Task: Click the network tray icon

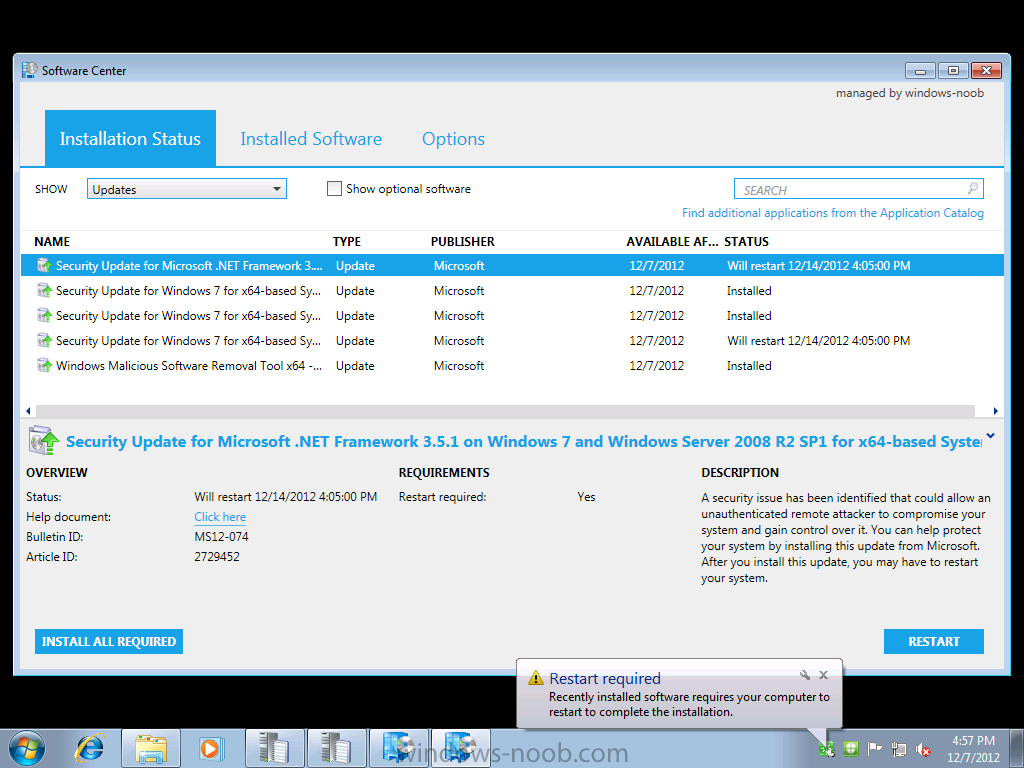Action: 899,748
